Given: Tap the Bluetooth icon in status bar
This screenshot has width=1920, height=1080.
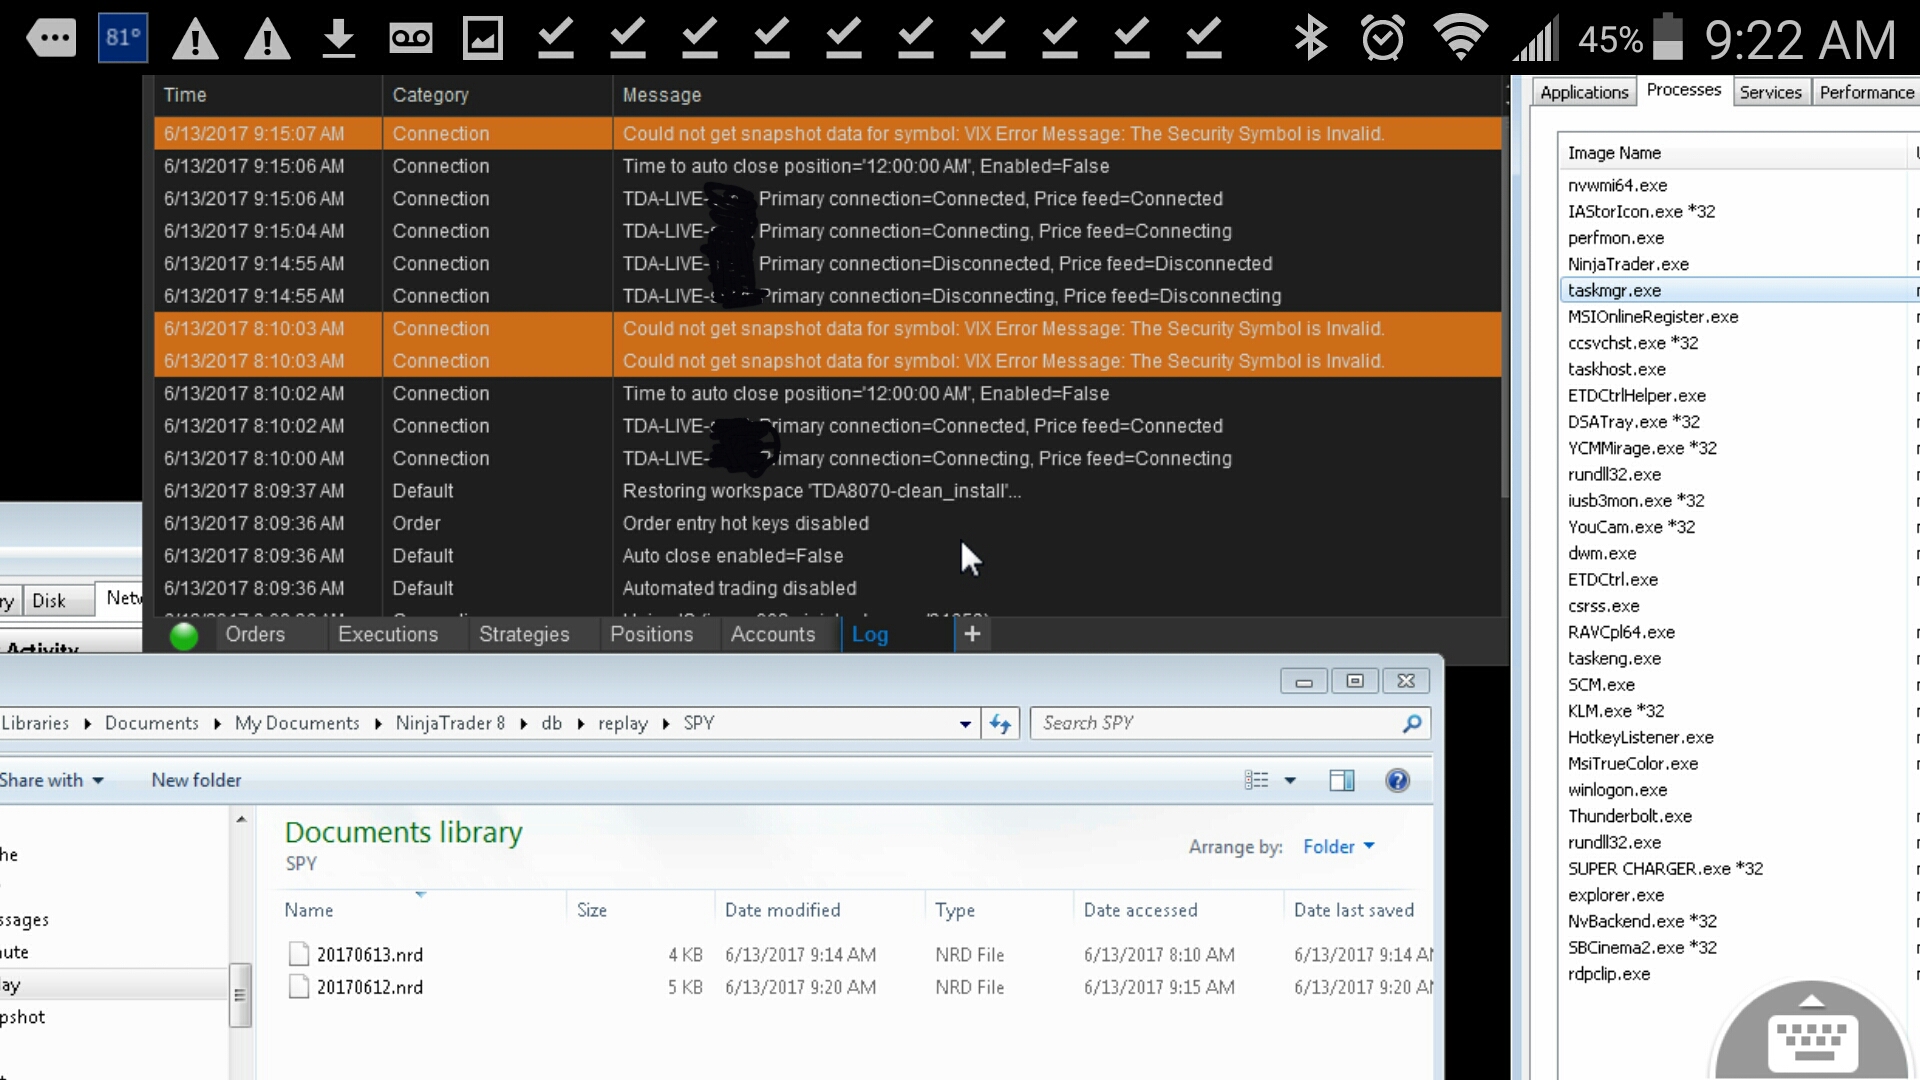Looking at the screenshot, I should pyautogui.click(x=1310, y=39).
